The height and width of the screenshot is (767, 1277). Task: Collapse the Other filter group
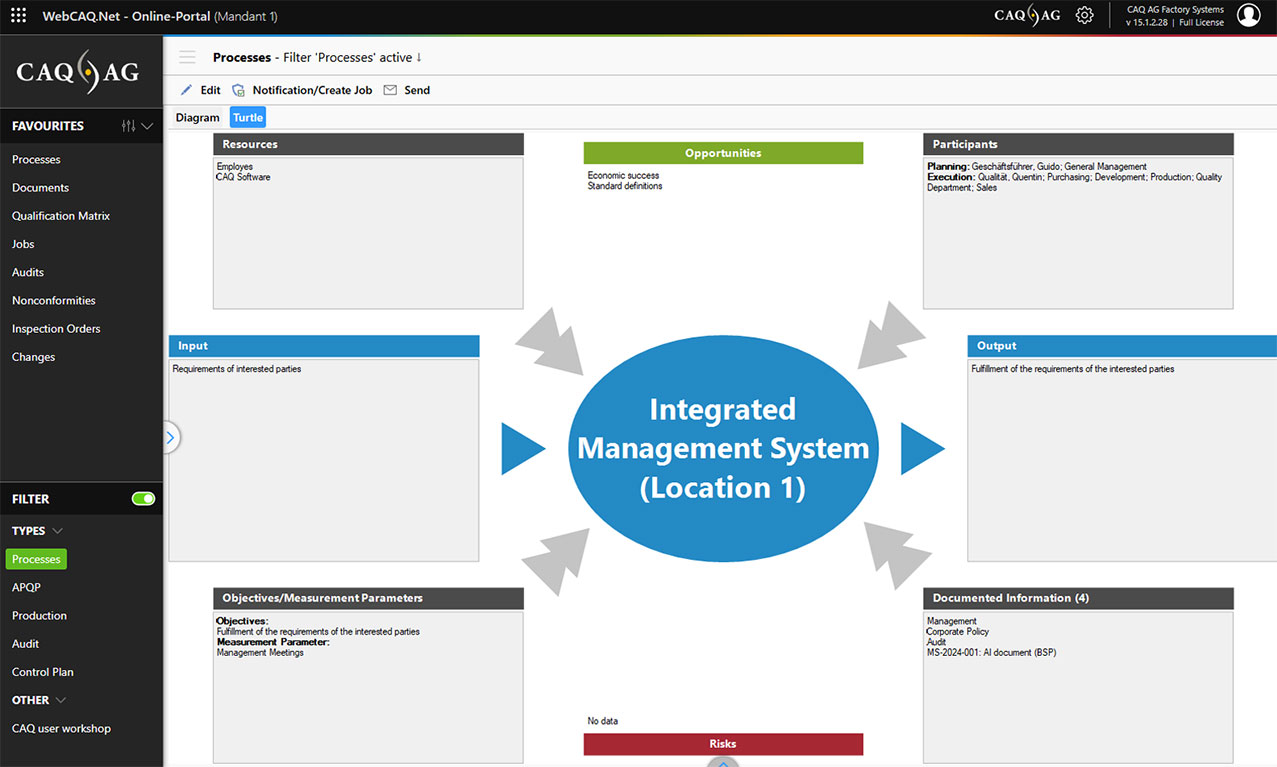[61, 700]
